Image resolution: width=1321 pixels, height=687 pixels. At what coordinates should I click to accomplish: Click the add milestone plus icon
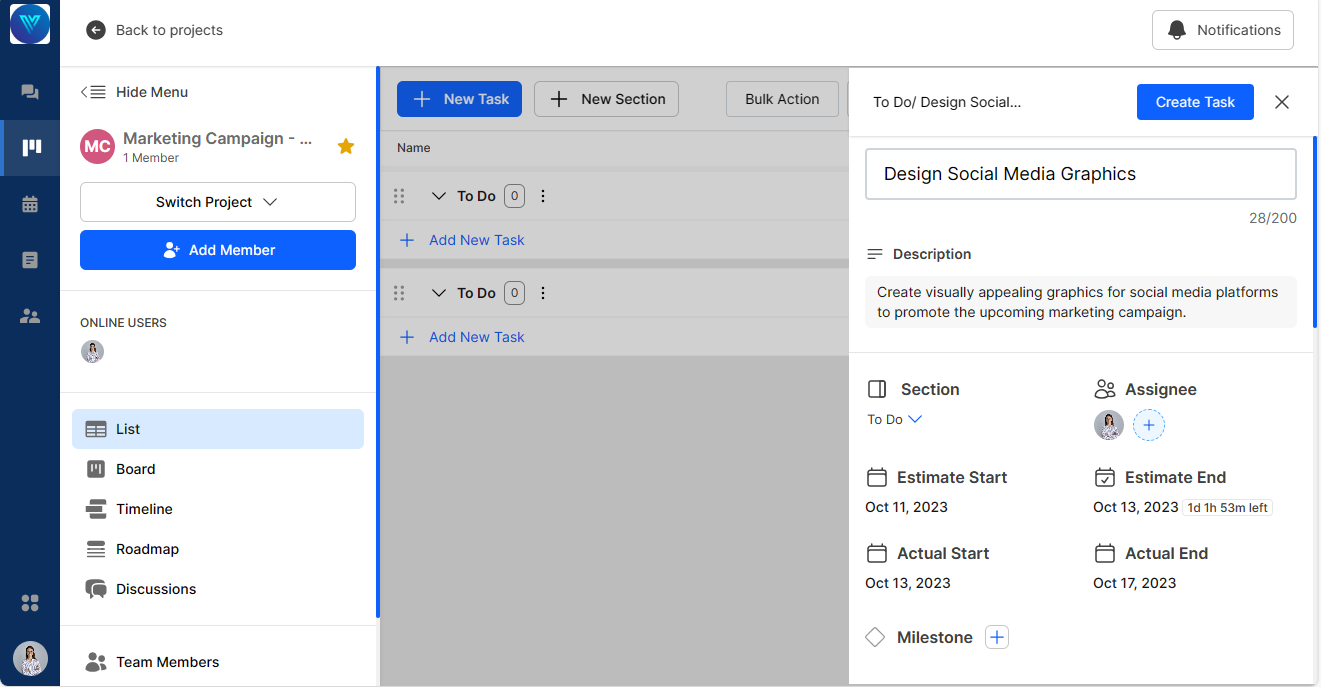coord(997,637)
